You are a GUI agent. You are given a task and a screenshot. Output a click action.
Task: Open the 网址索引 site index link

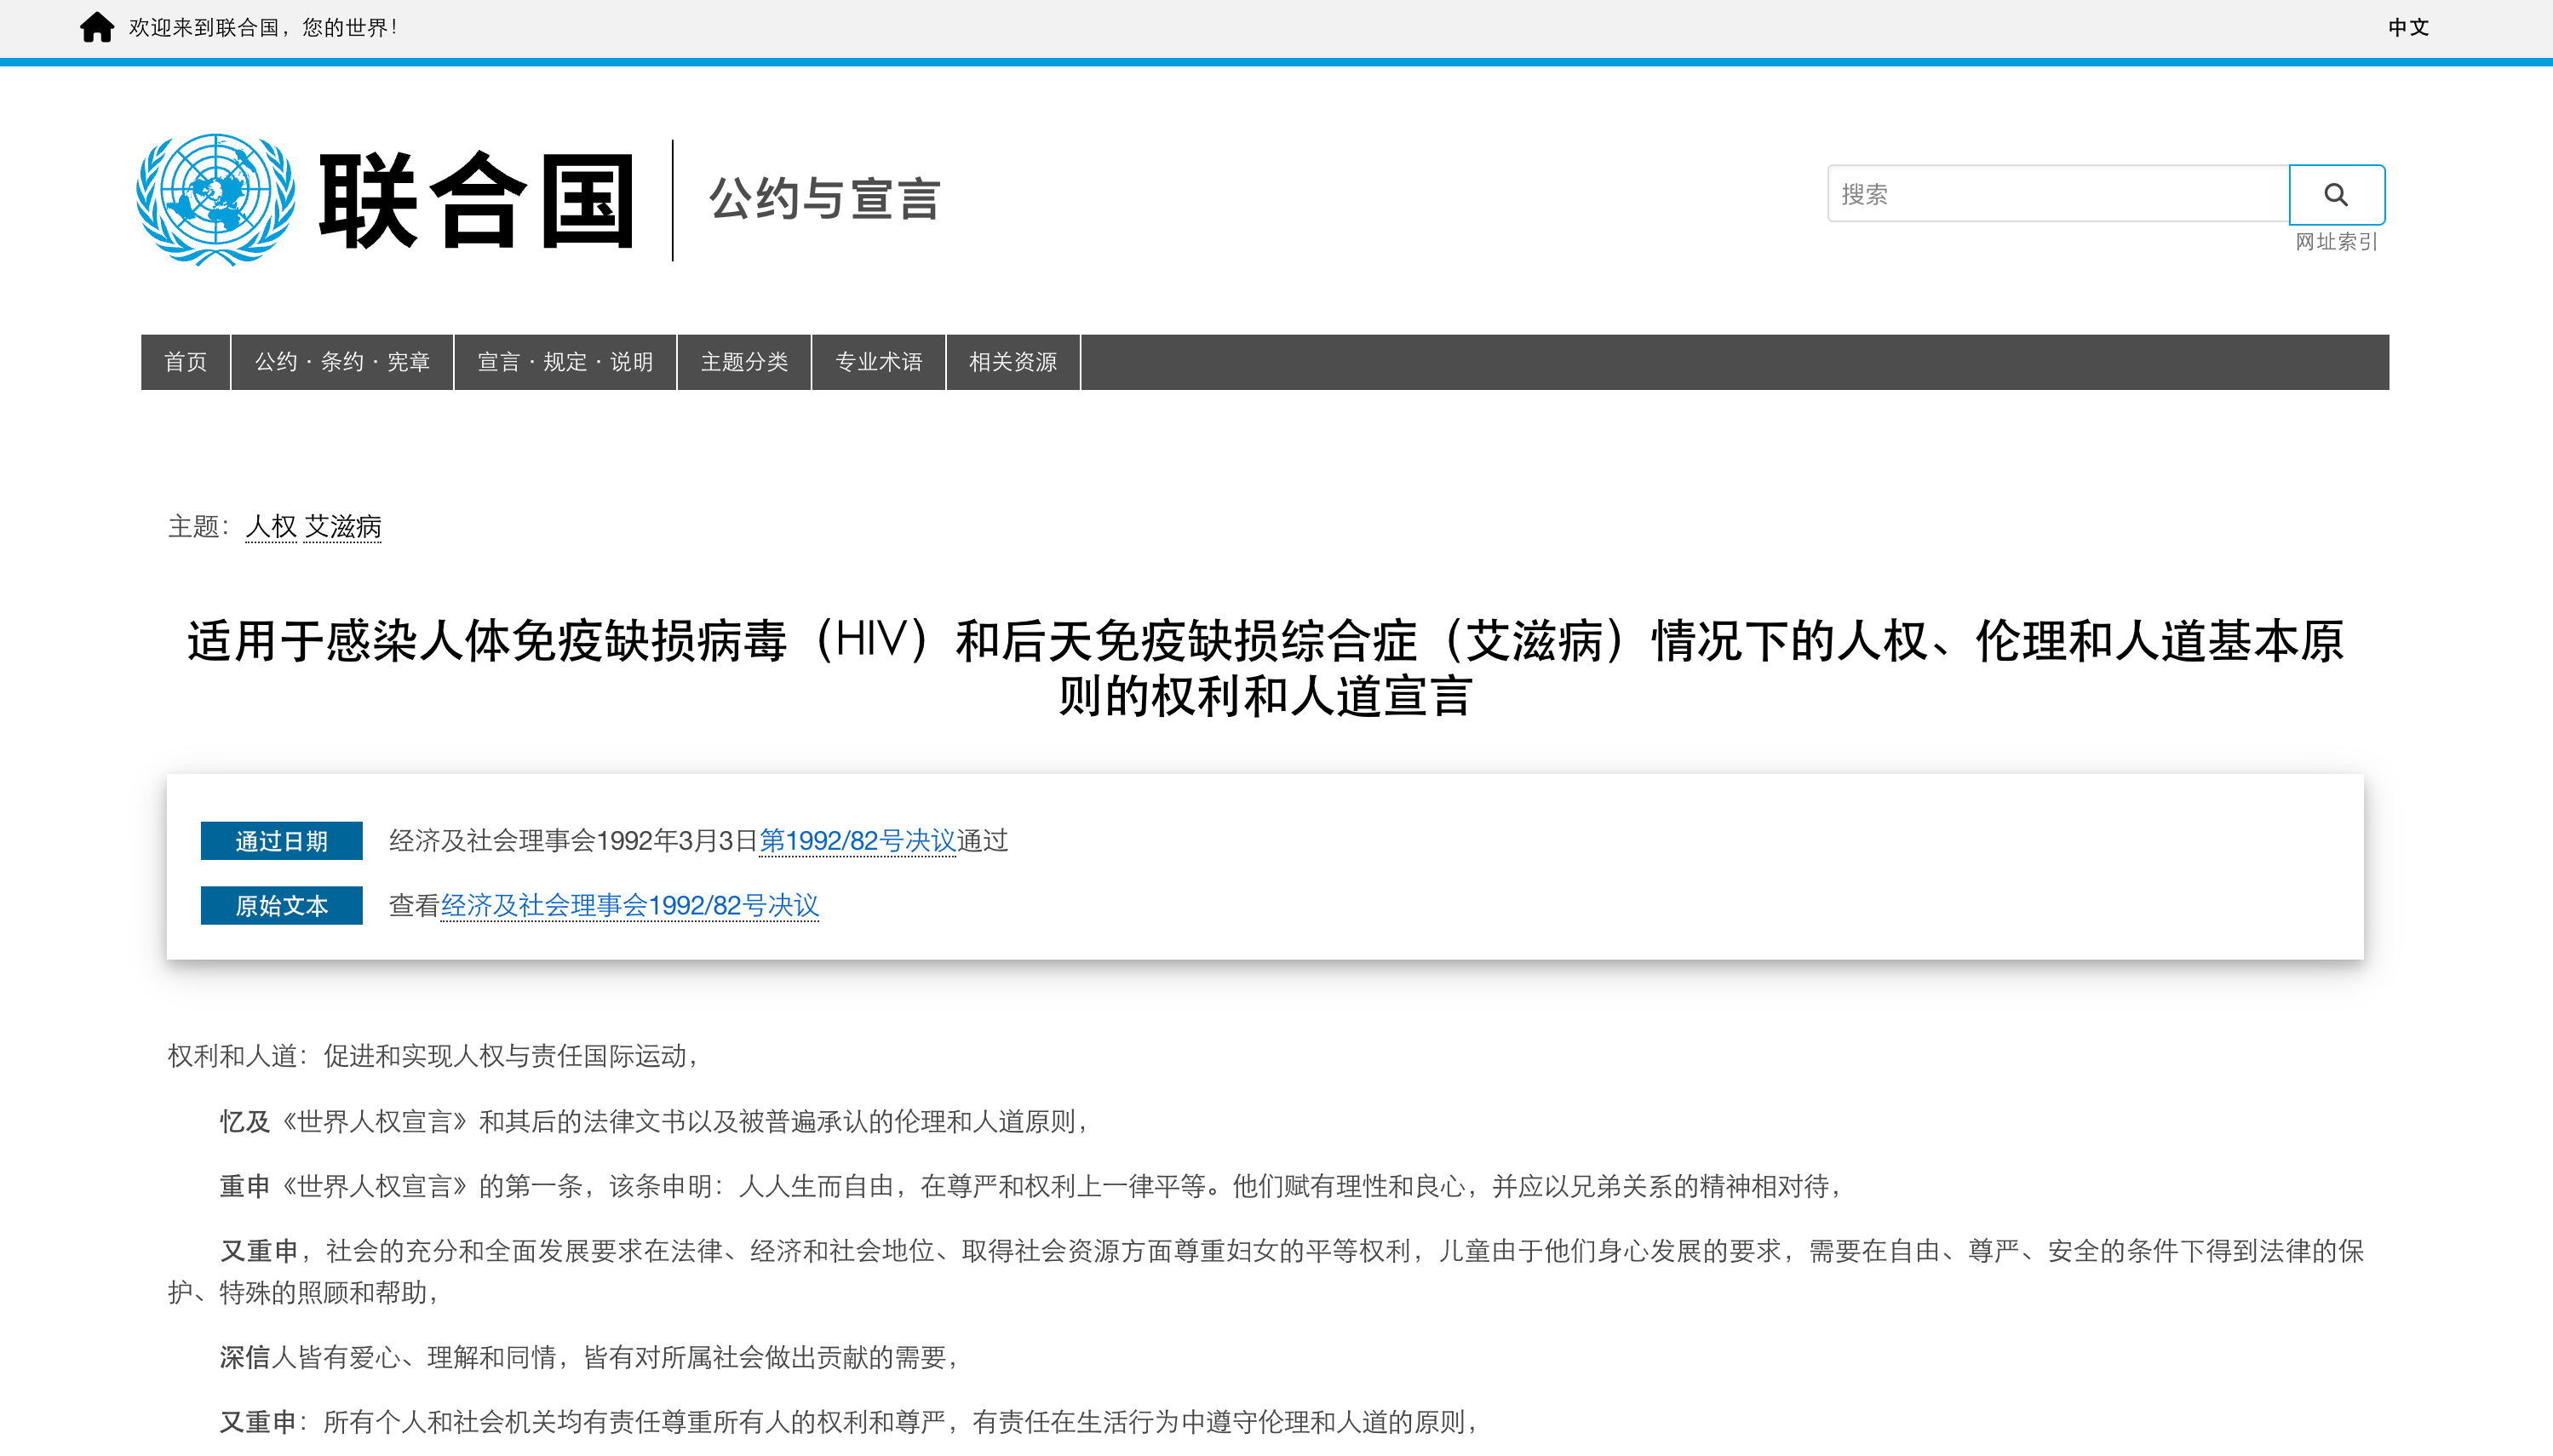(x=2335, y=242)
